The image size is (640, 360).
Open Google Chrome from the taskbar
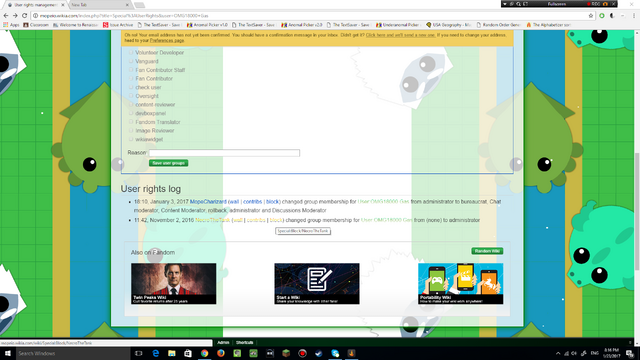pos(204,353)
